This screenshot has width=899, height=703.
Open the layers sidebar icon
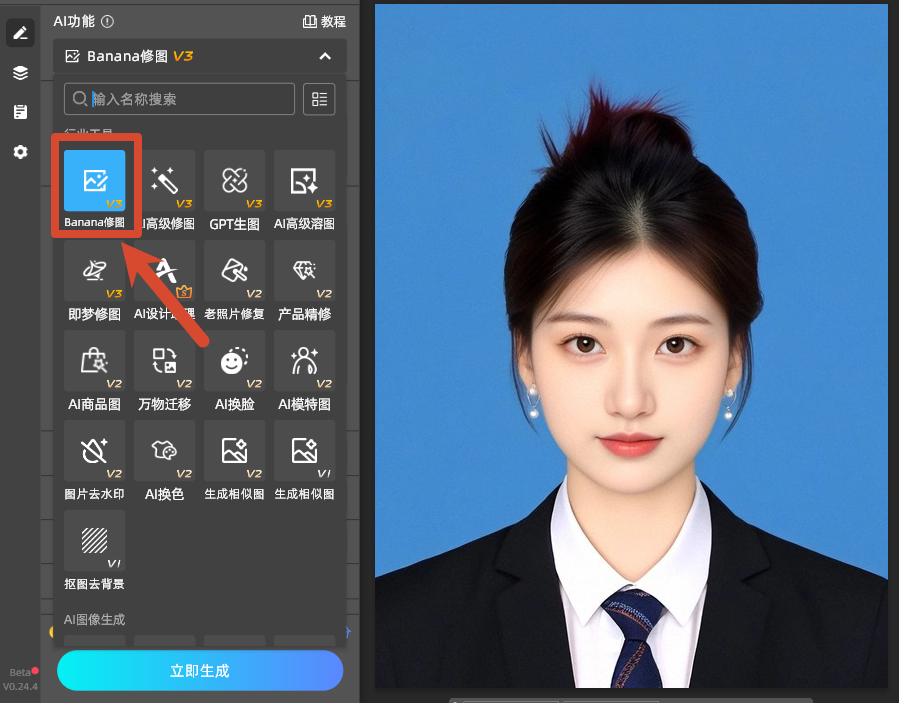(x=21, y=73)
